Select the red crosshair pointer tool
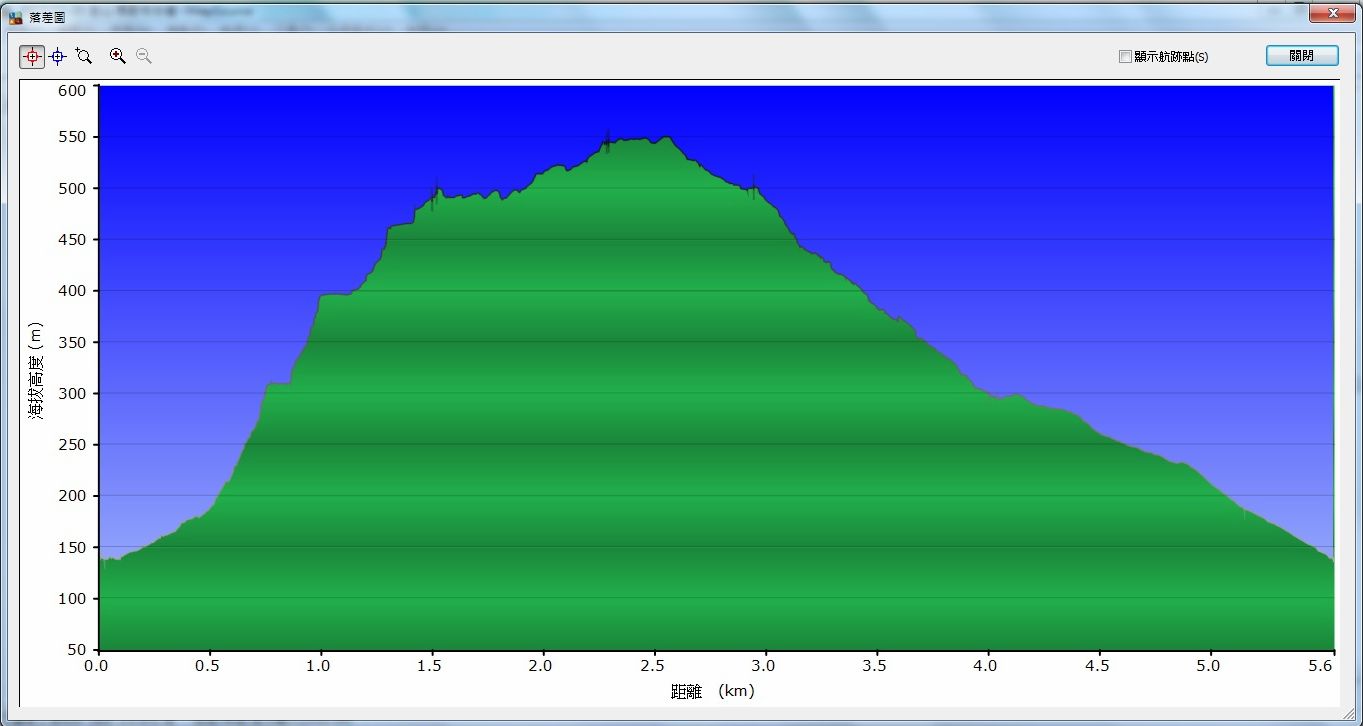This screenshot has height=726, width=1363. 32,57
